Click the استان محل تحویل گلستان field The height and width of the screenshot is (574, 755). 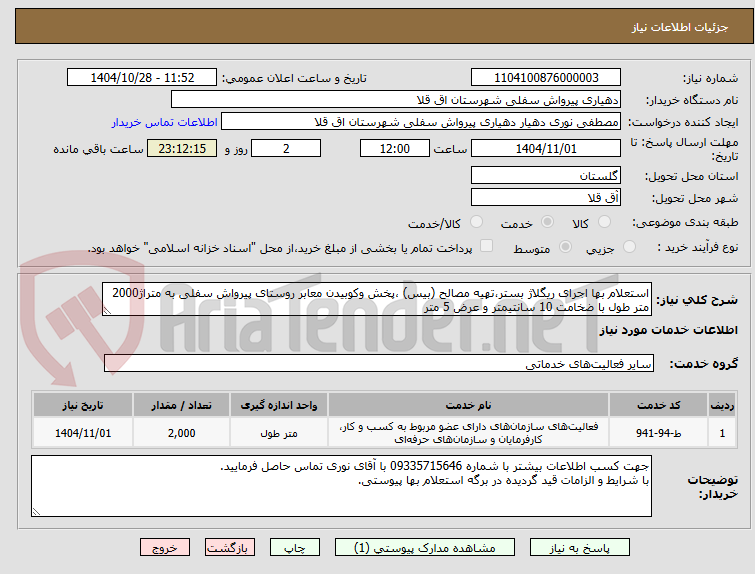pyautogui.click(x=546, y=175)
